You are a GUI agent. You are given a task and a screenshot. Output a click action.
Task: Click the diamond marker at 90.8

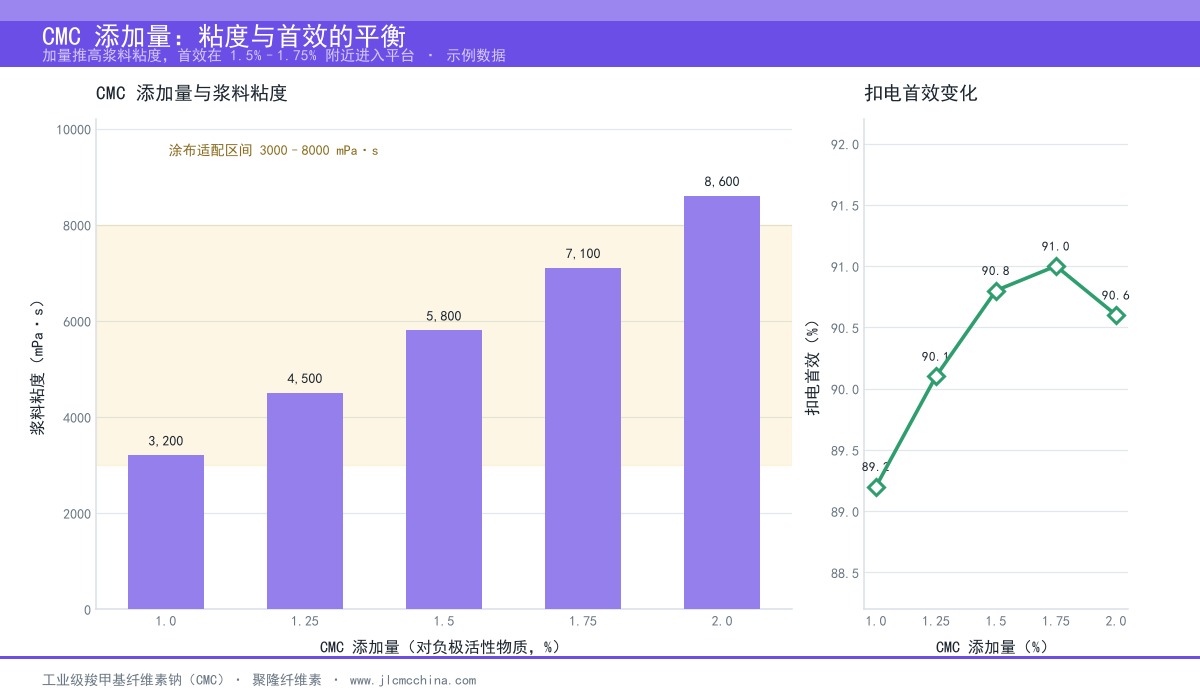[x=996, y=291]
